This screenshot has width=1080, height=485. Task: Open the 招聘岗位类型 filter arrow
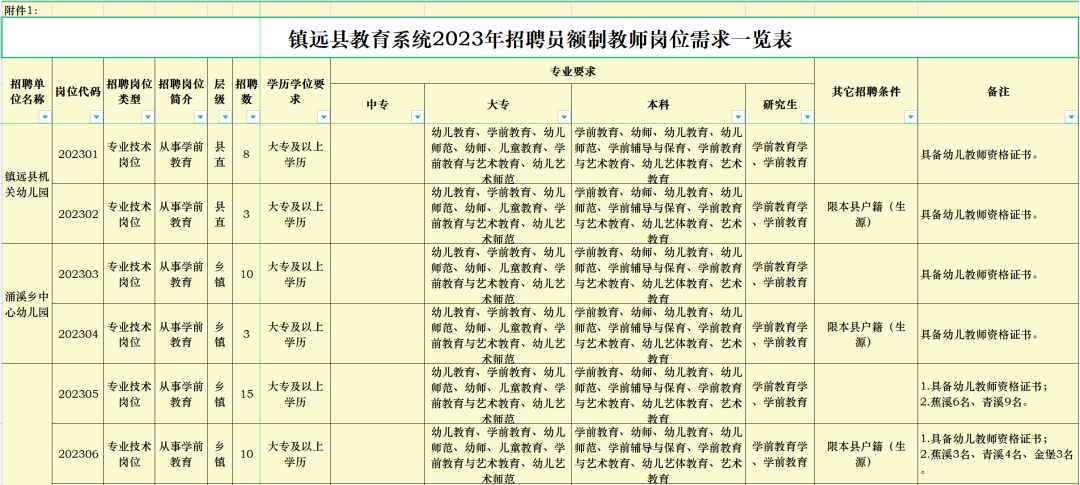pos(147,117)
